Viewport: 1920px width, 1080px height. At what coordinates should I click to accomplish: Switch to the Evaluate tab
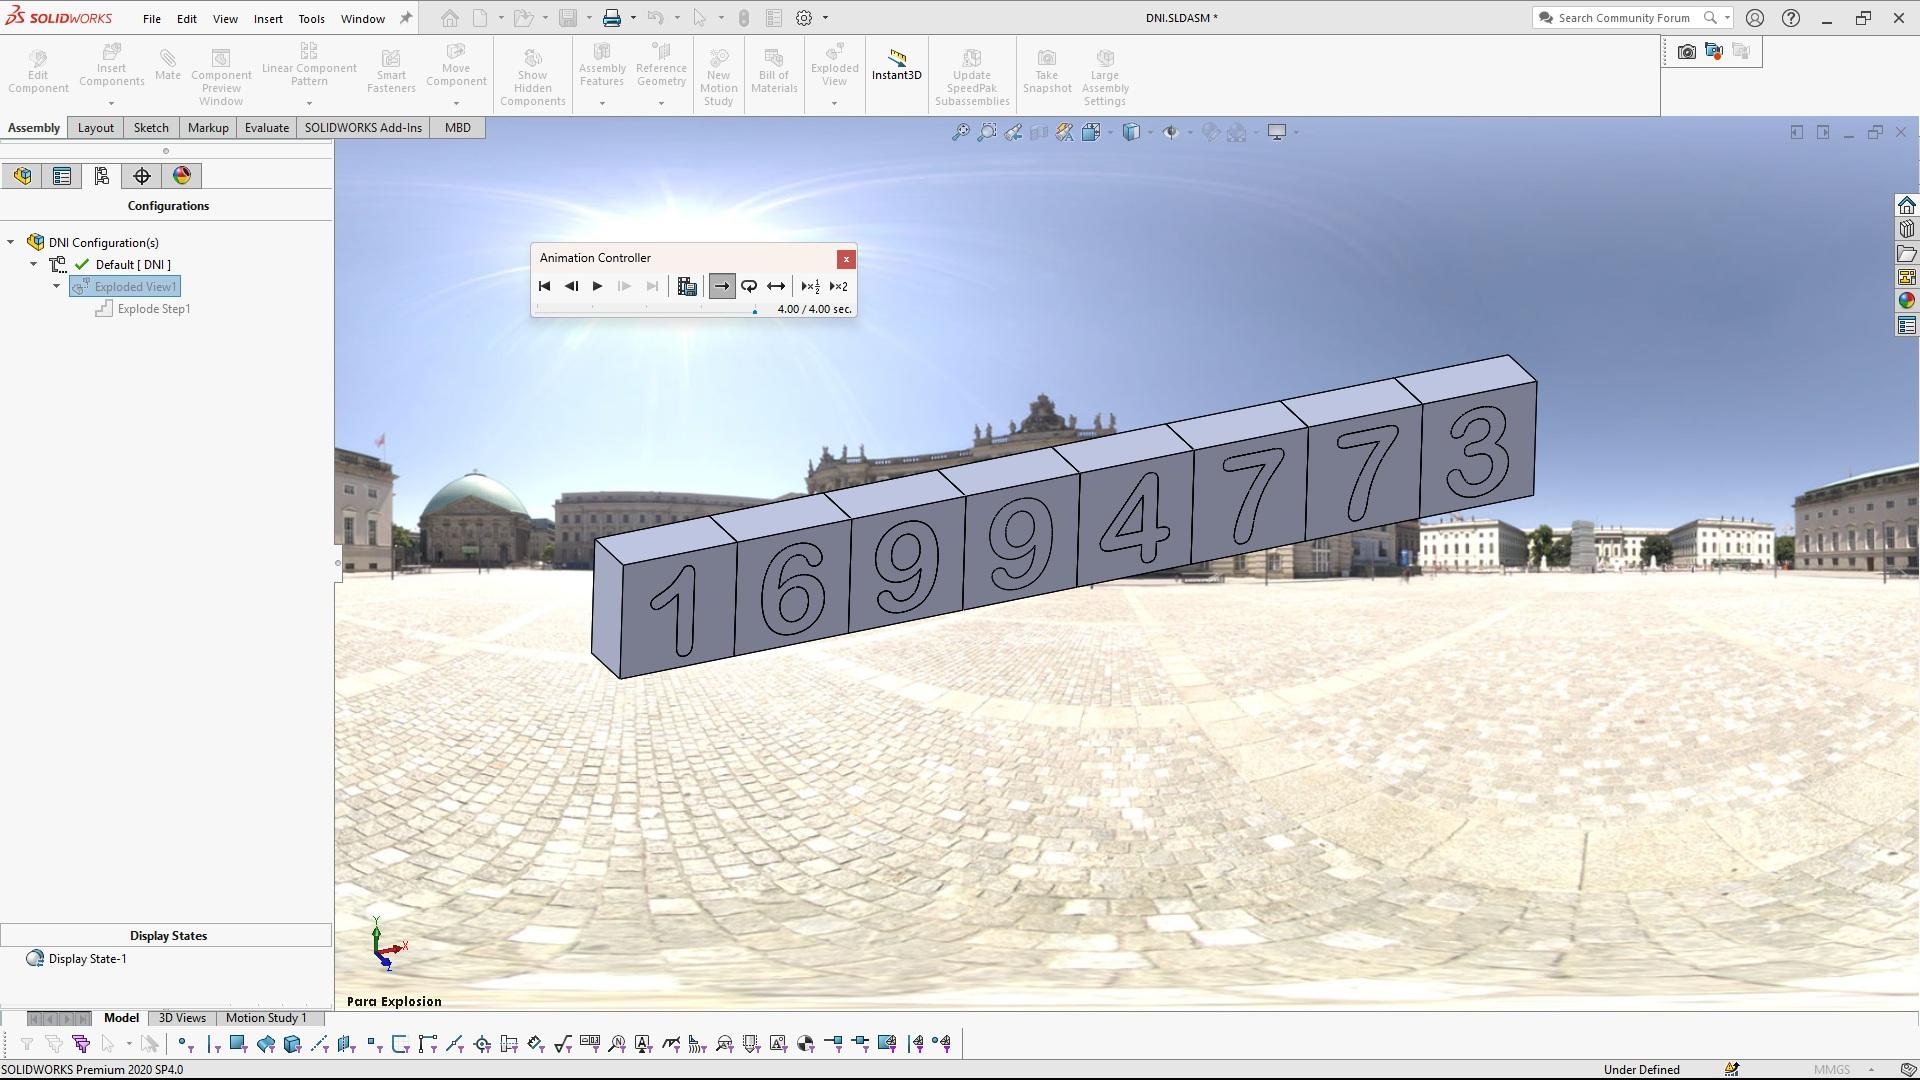pyautogui.click(x=267, y=128)
